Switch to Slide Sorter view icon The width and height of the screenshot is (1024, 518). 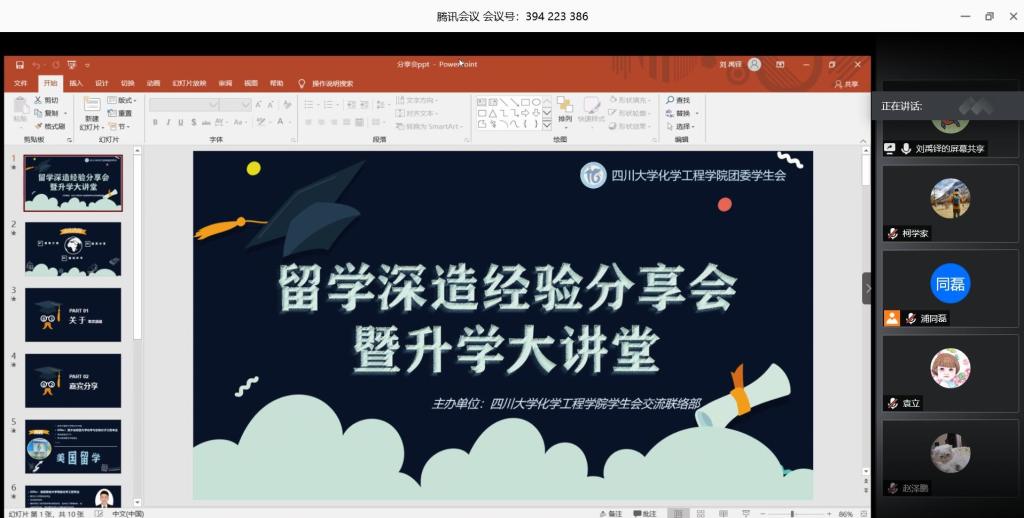click(x=699, y=513)
